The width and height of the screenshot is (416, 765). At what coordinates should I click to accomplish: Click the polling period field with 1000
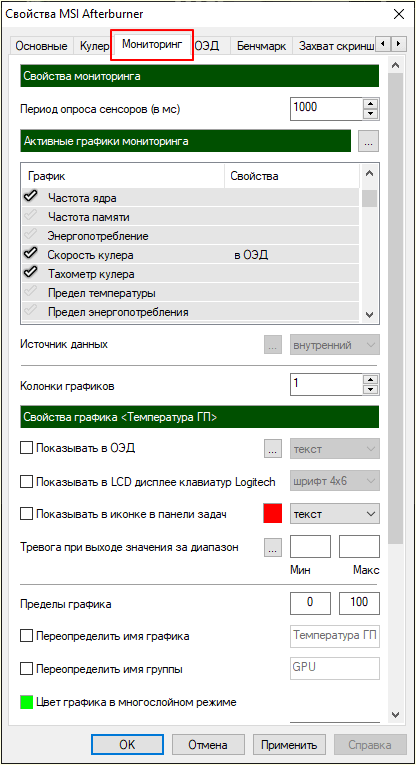[x=327, y=109]
